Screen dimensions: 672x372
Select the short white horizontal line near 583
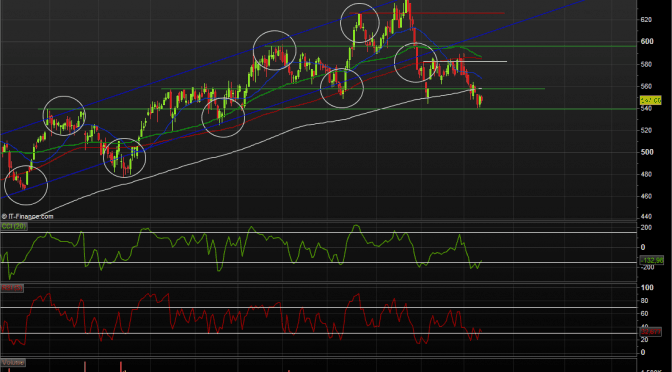pyautogui.click(x=465, y=62)
